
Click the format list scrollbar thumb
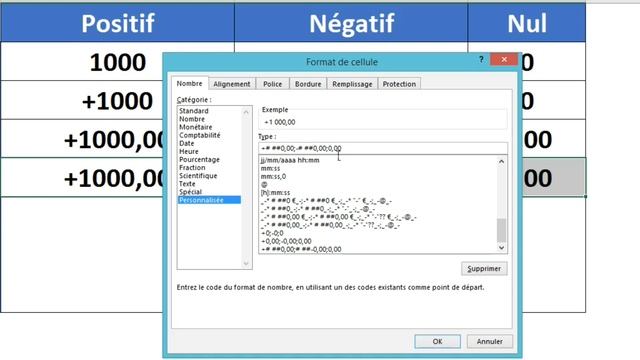click(501, 230)
